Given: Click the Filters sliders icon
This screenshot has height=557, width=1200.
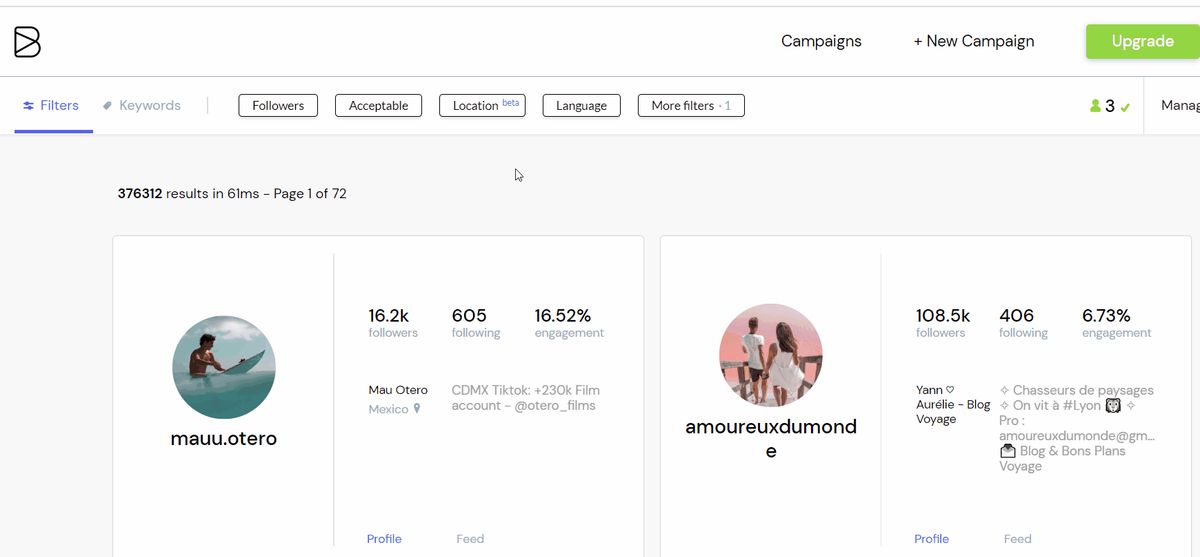Looking at the screenshot, I should pyautogui.click(x=29, y=106).
